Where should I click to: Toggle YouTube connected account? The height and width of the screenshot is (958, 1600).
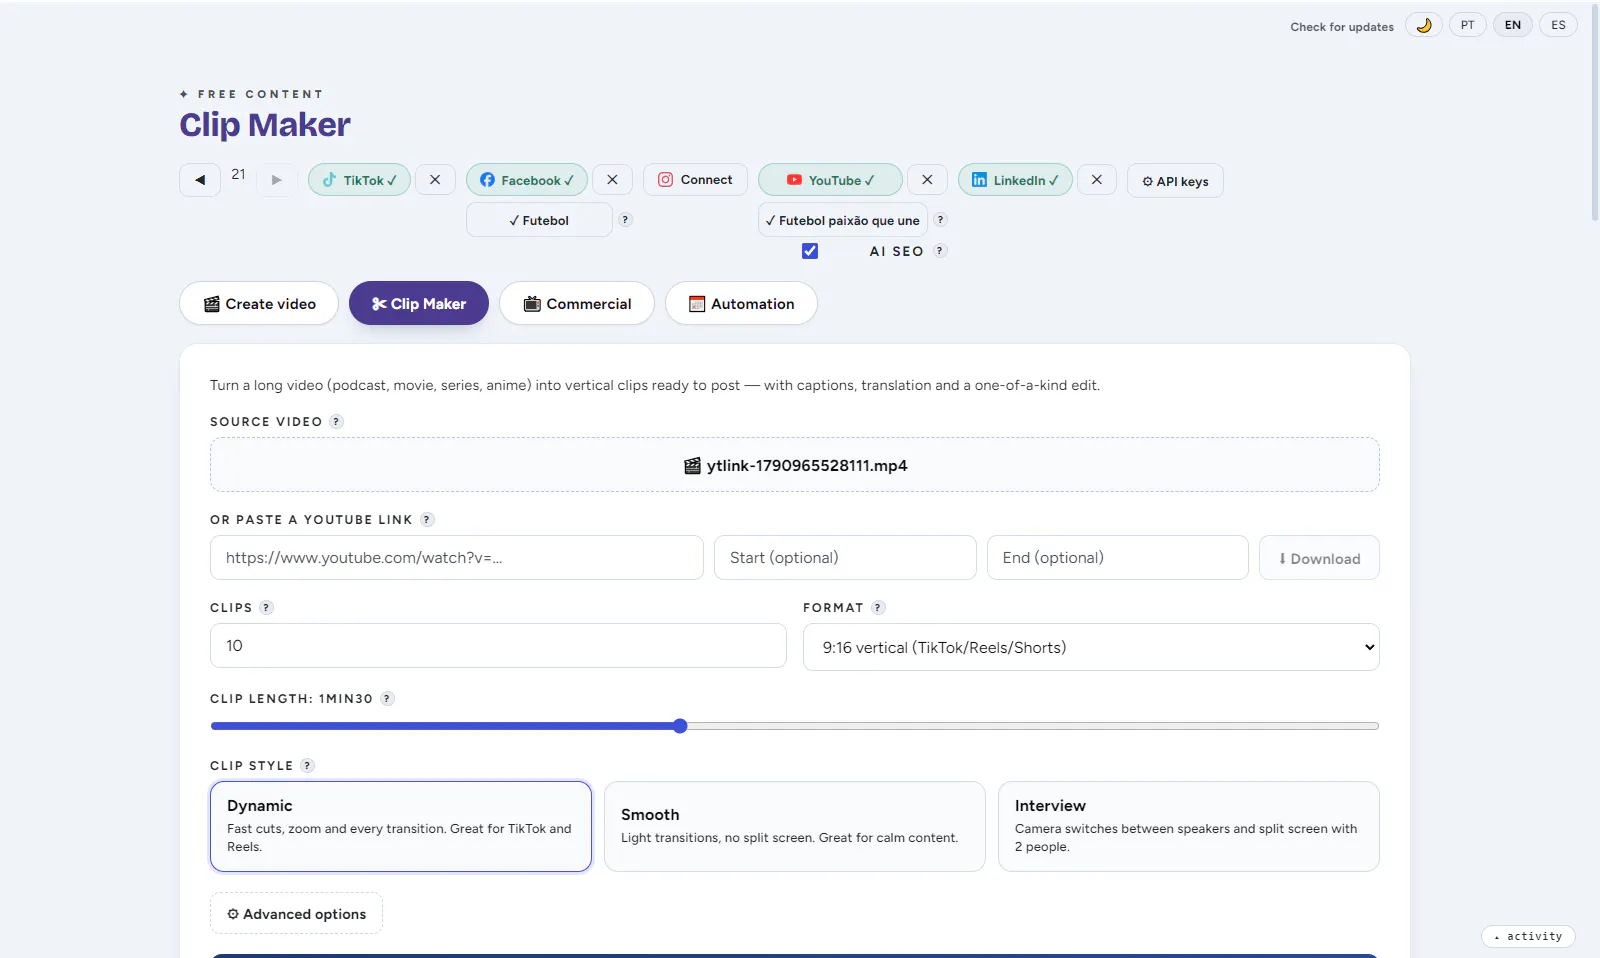830,180
